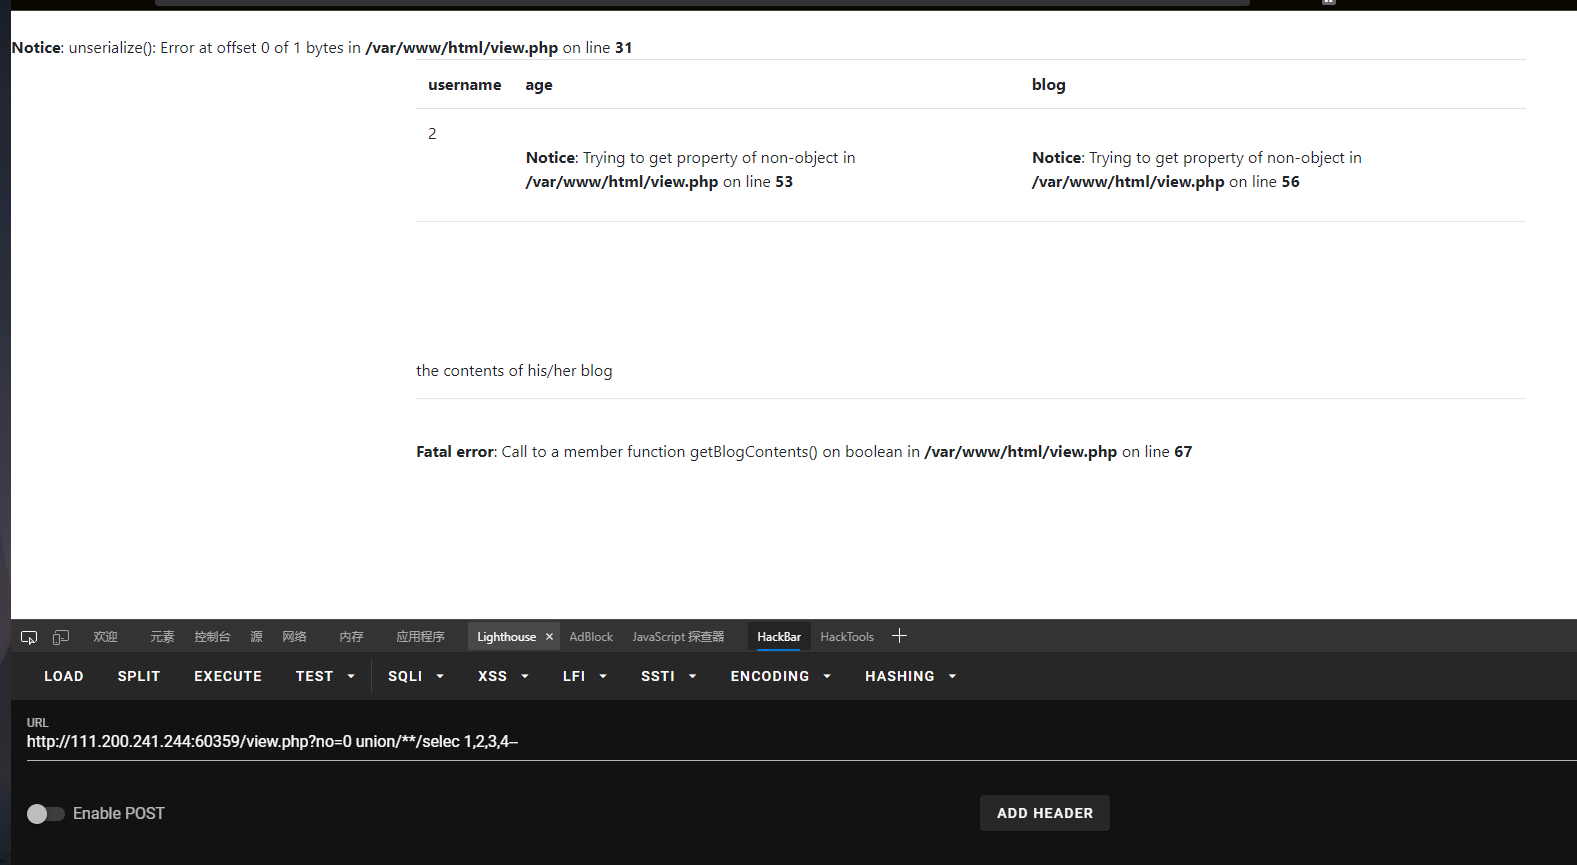Expand the SQLI dropdown menu
The width and height of the screenshot is (1577, 865).
416,676
